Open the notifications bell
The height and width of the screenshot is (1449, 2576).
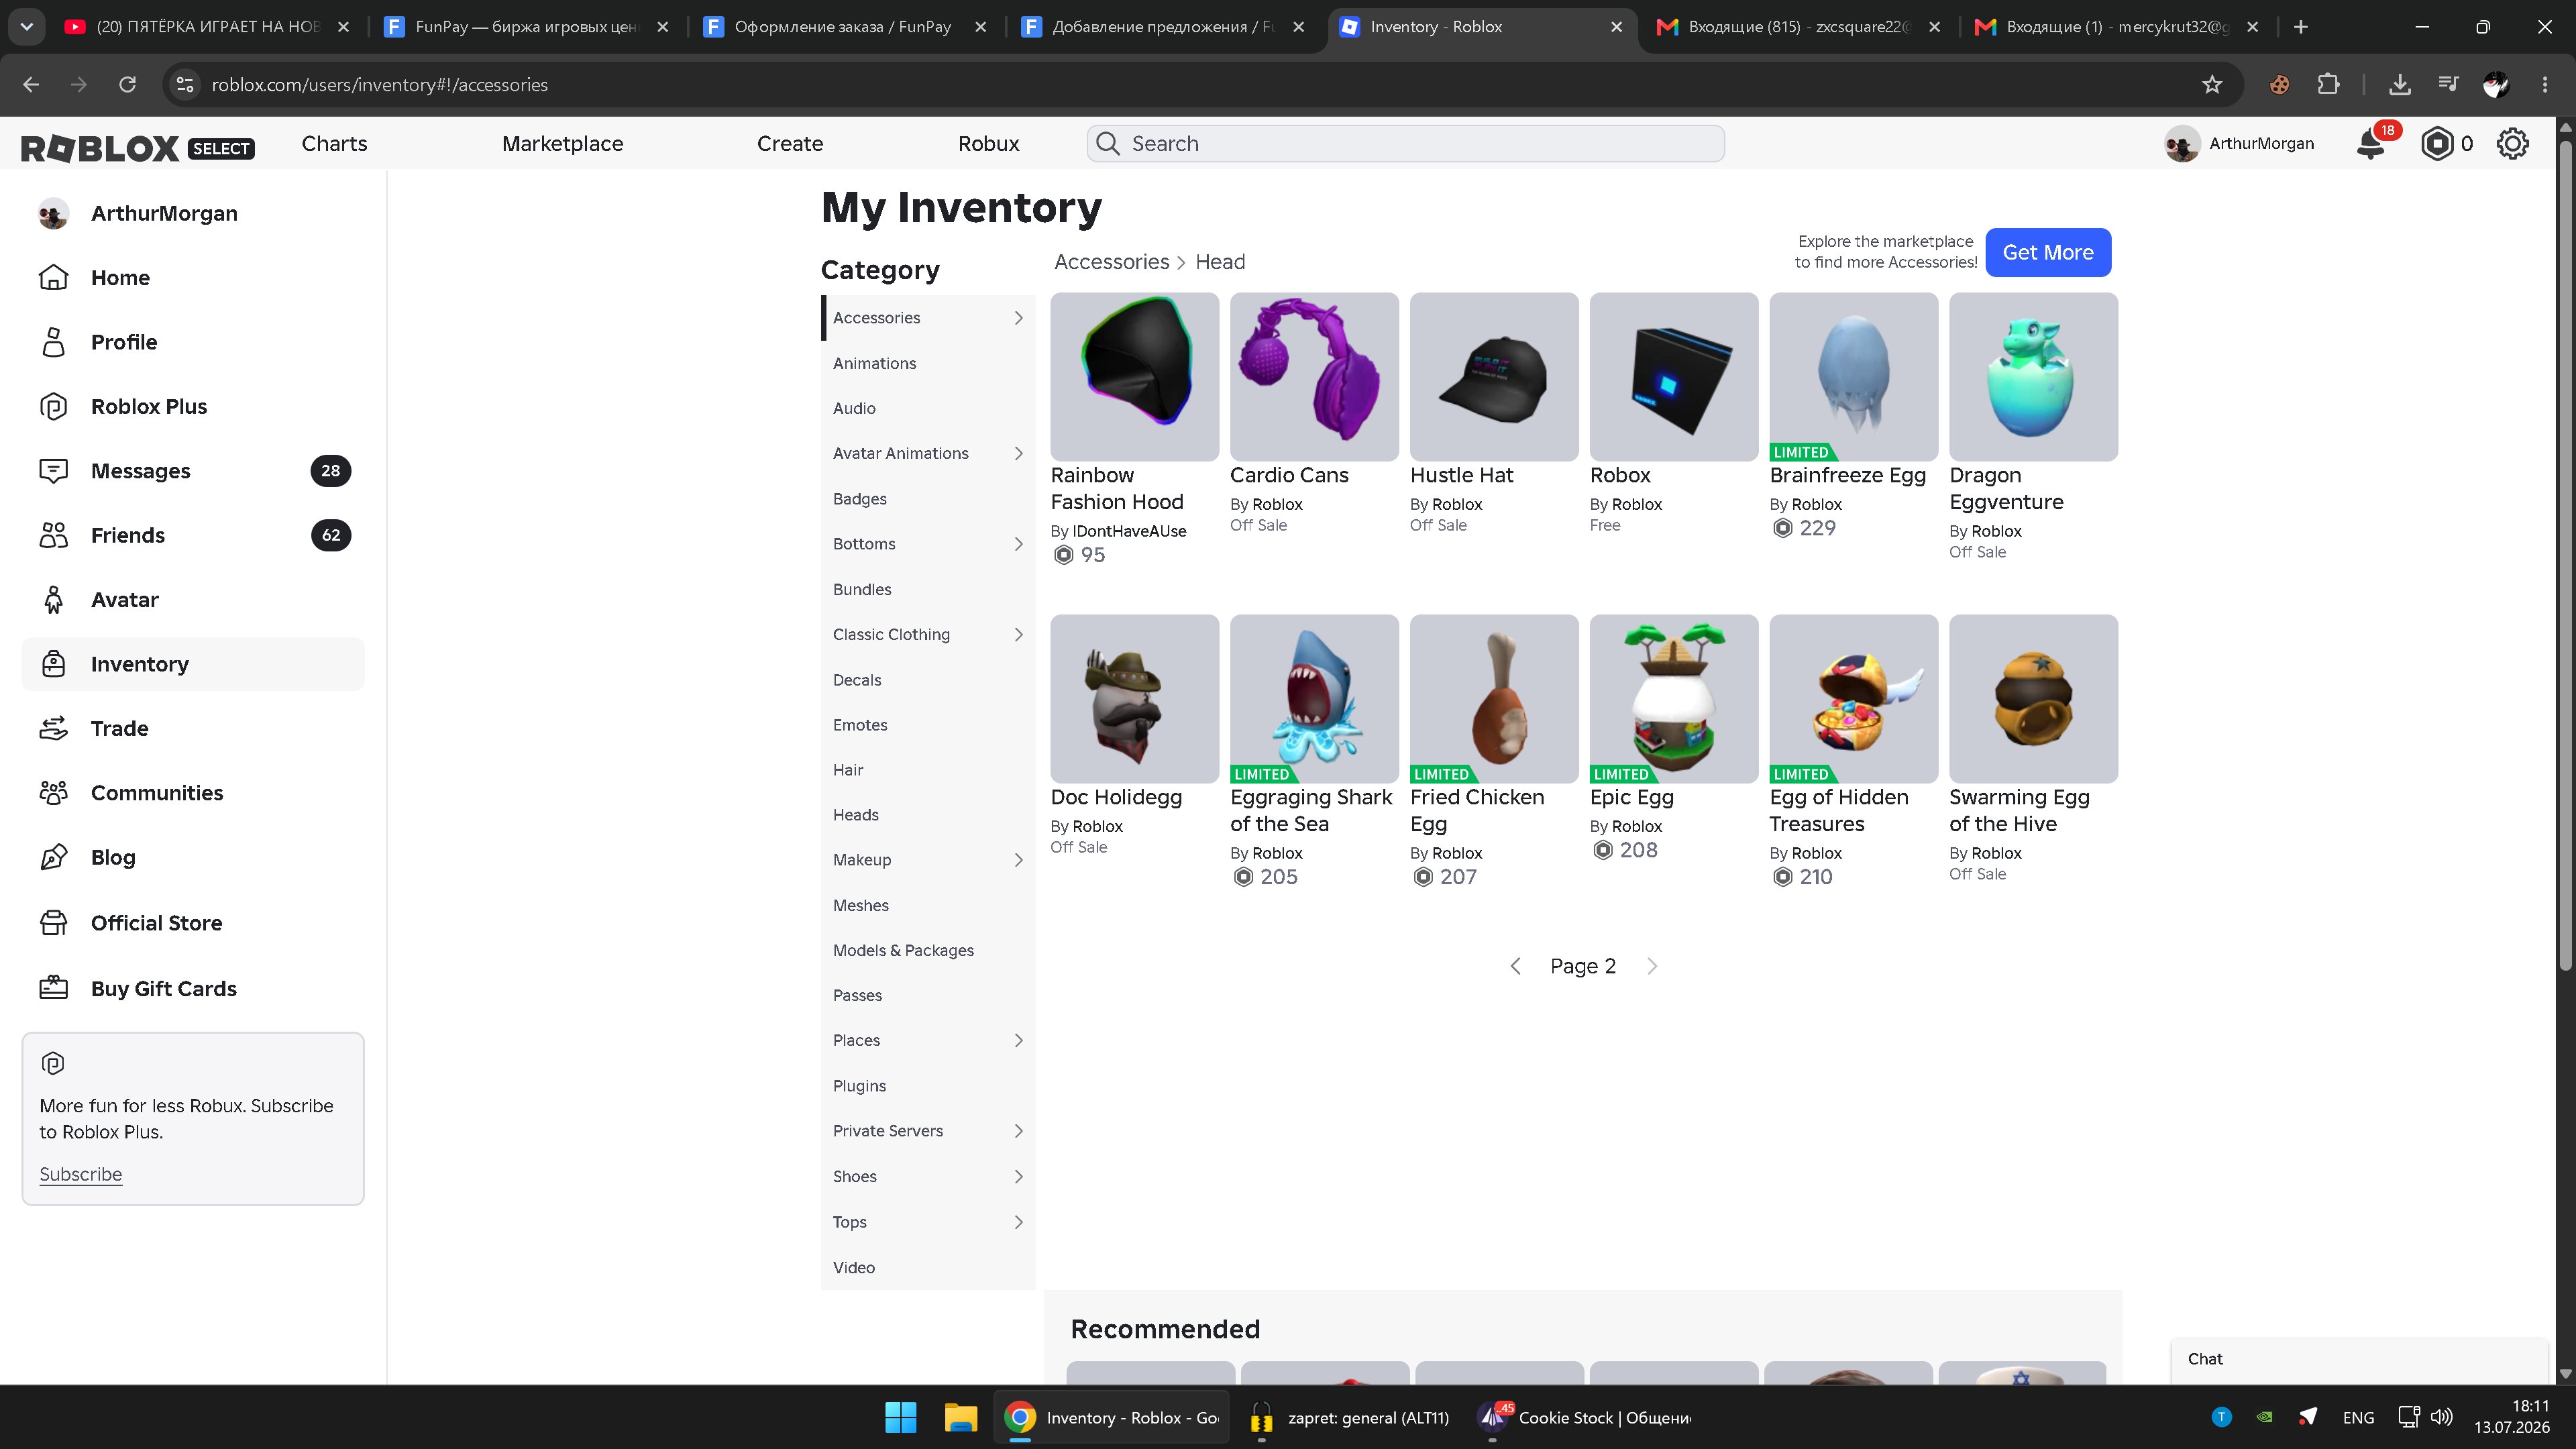2371,144
